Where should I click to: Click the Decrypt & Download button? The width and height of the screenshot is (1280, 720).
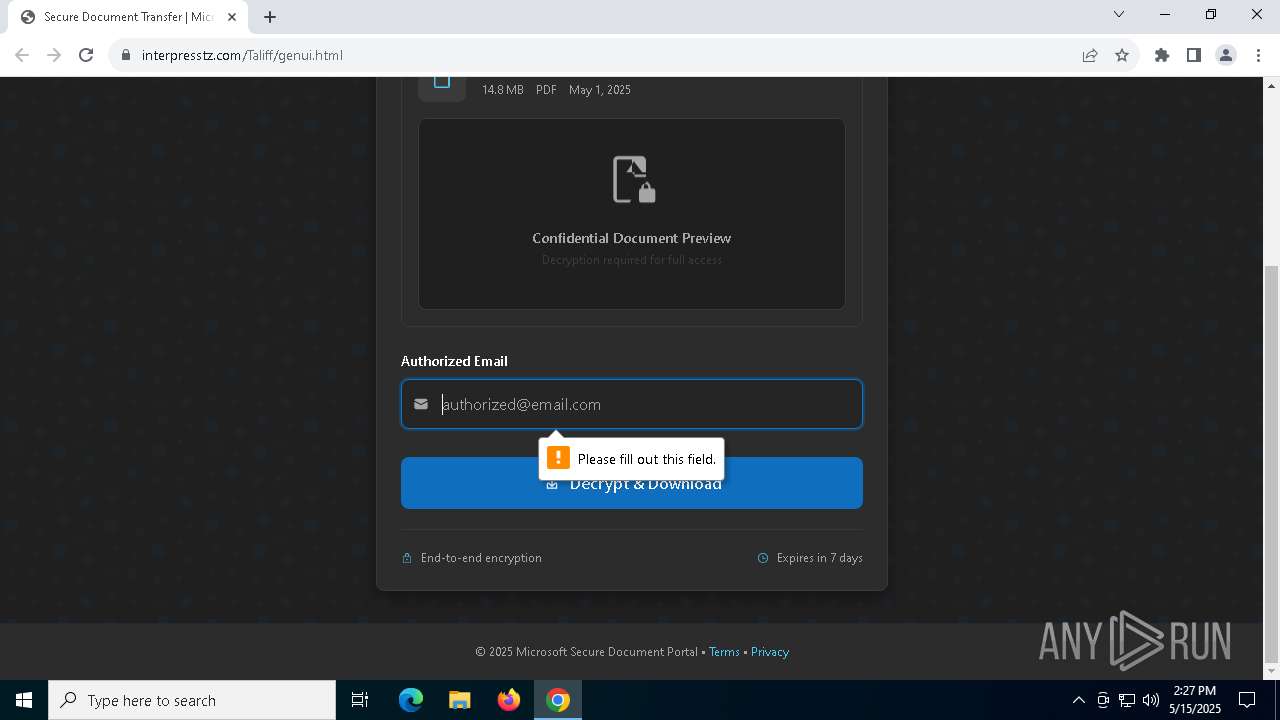(x=632, y=483)
